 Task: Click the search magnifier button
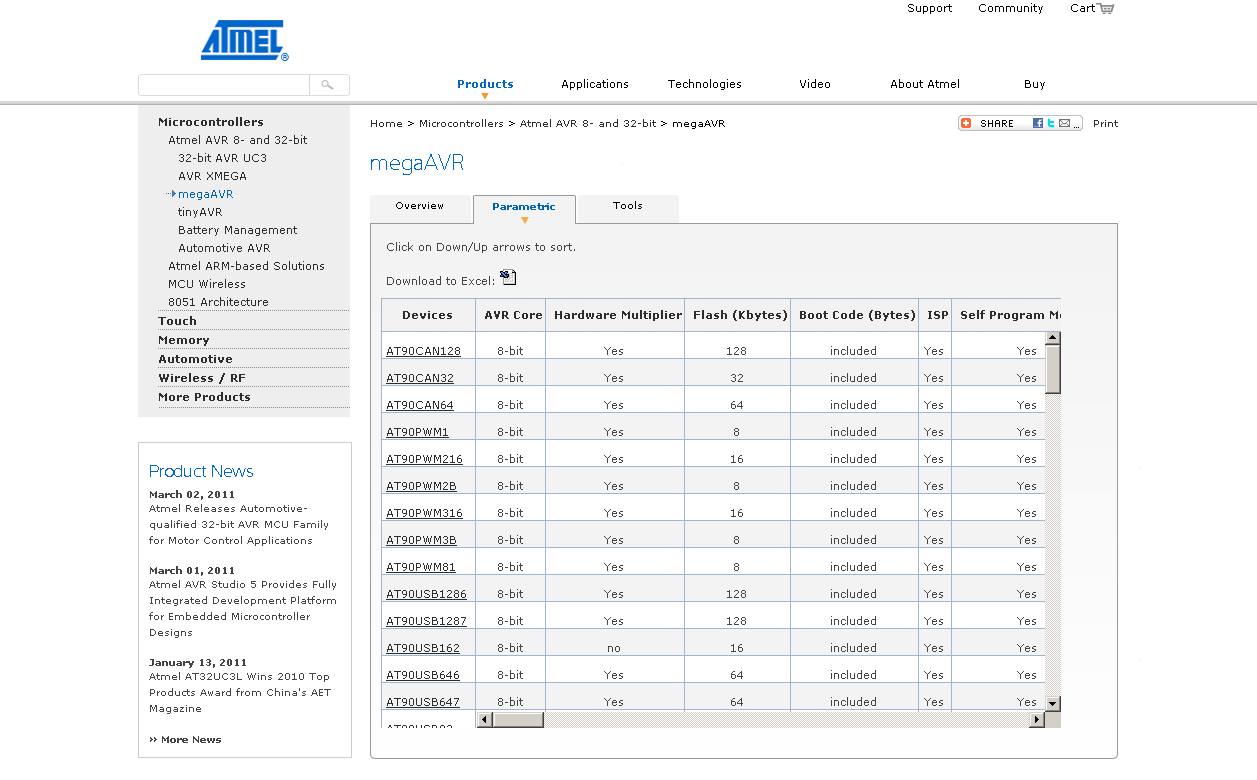coord(328,85)
